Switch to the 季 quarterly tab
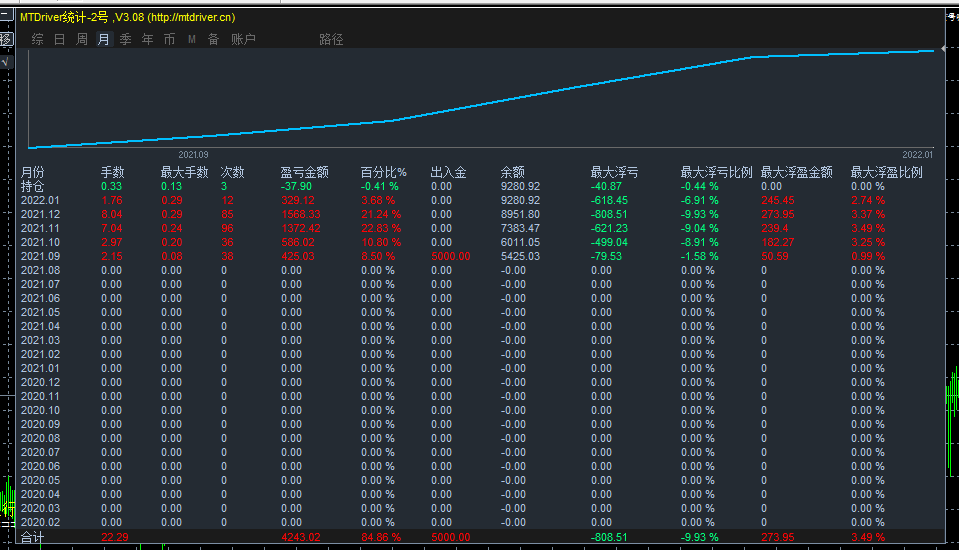This screenshot has height=550, width=959. [125, 39]
